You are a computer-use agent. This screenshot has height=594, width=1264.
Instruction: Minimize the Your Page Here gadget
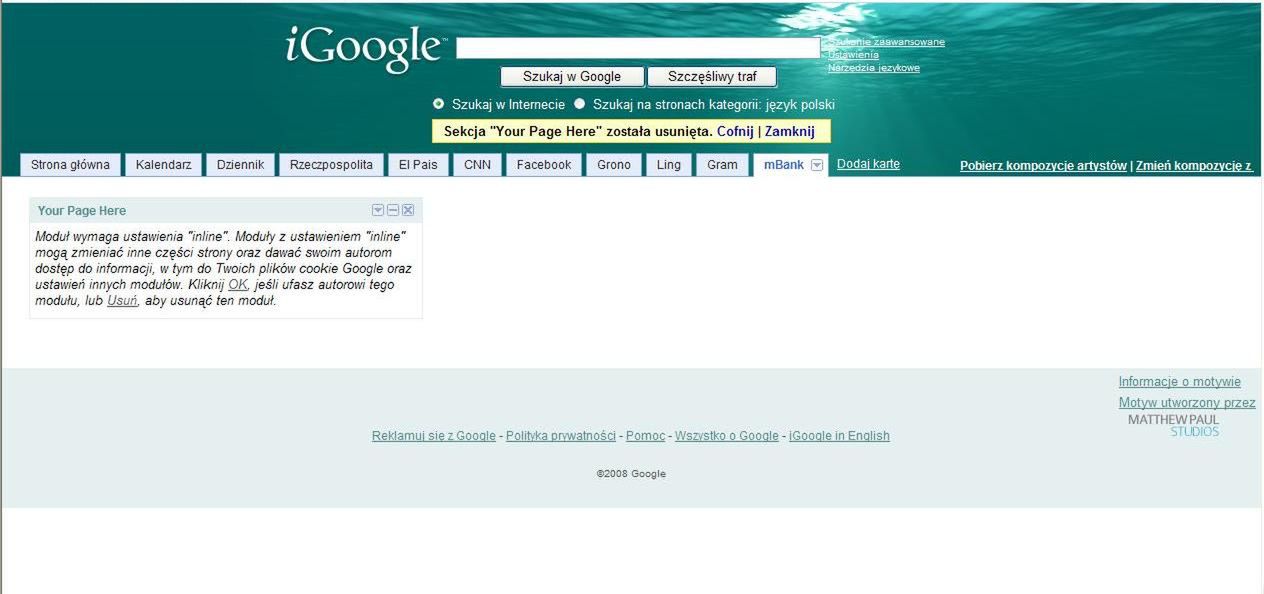click(393, 210)
